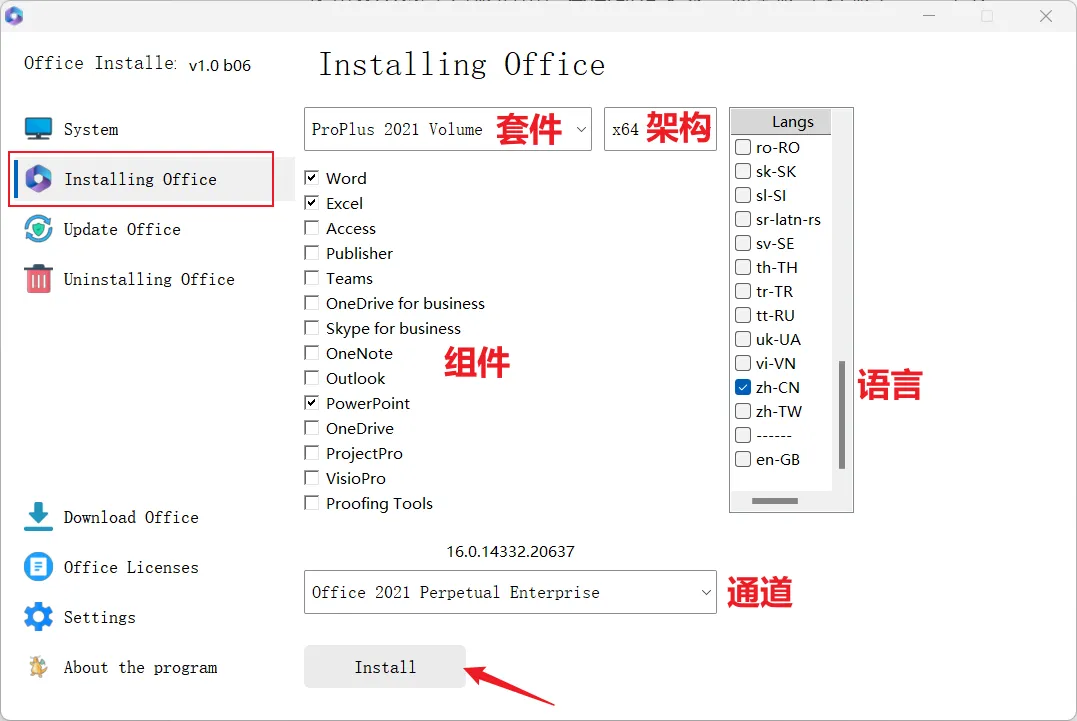Minimize the Office Installer window

[x=929, y=15]
